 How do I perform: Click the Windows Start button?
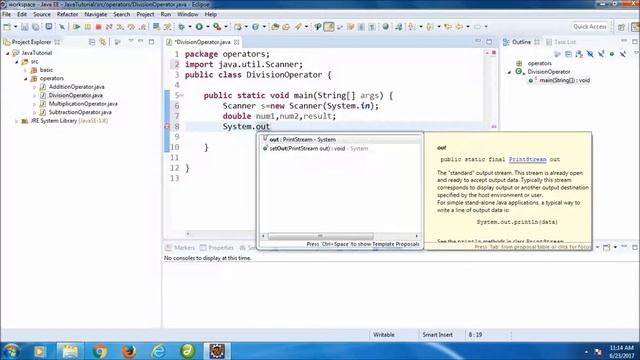11,351
